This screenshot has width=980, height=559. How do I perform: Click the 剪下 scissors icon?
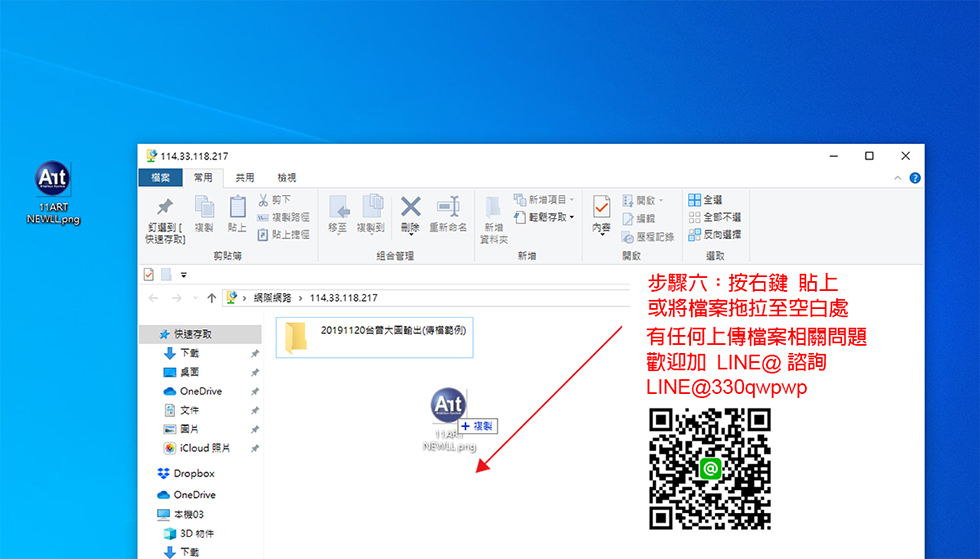[265, 200]
